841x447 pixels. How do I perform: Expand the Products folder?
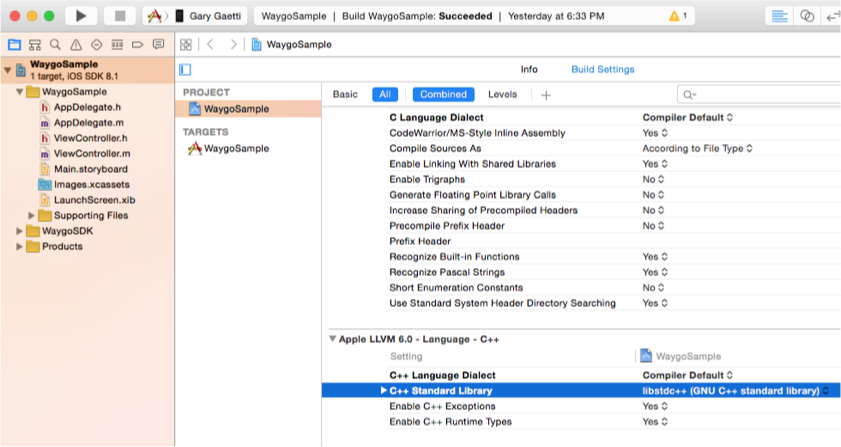(x=20, y=247)
